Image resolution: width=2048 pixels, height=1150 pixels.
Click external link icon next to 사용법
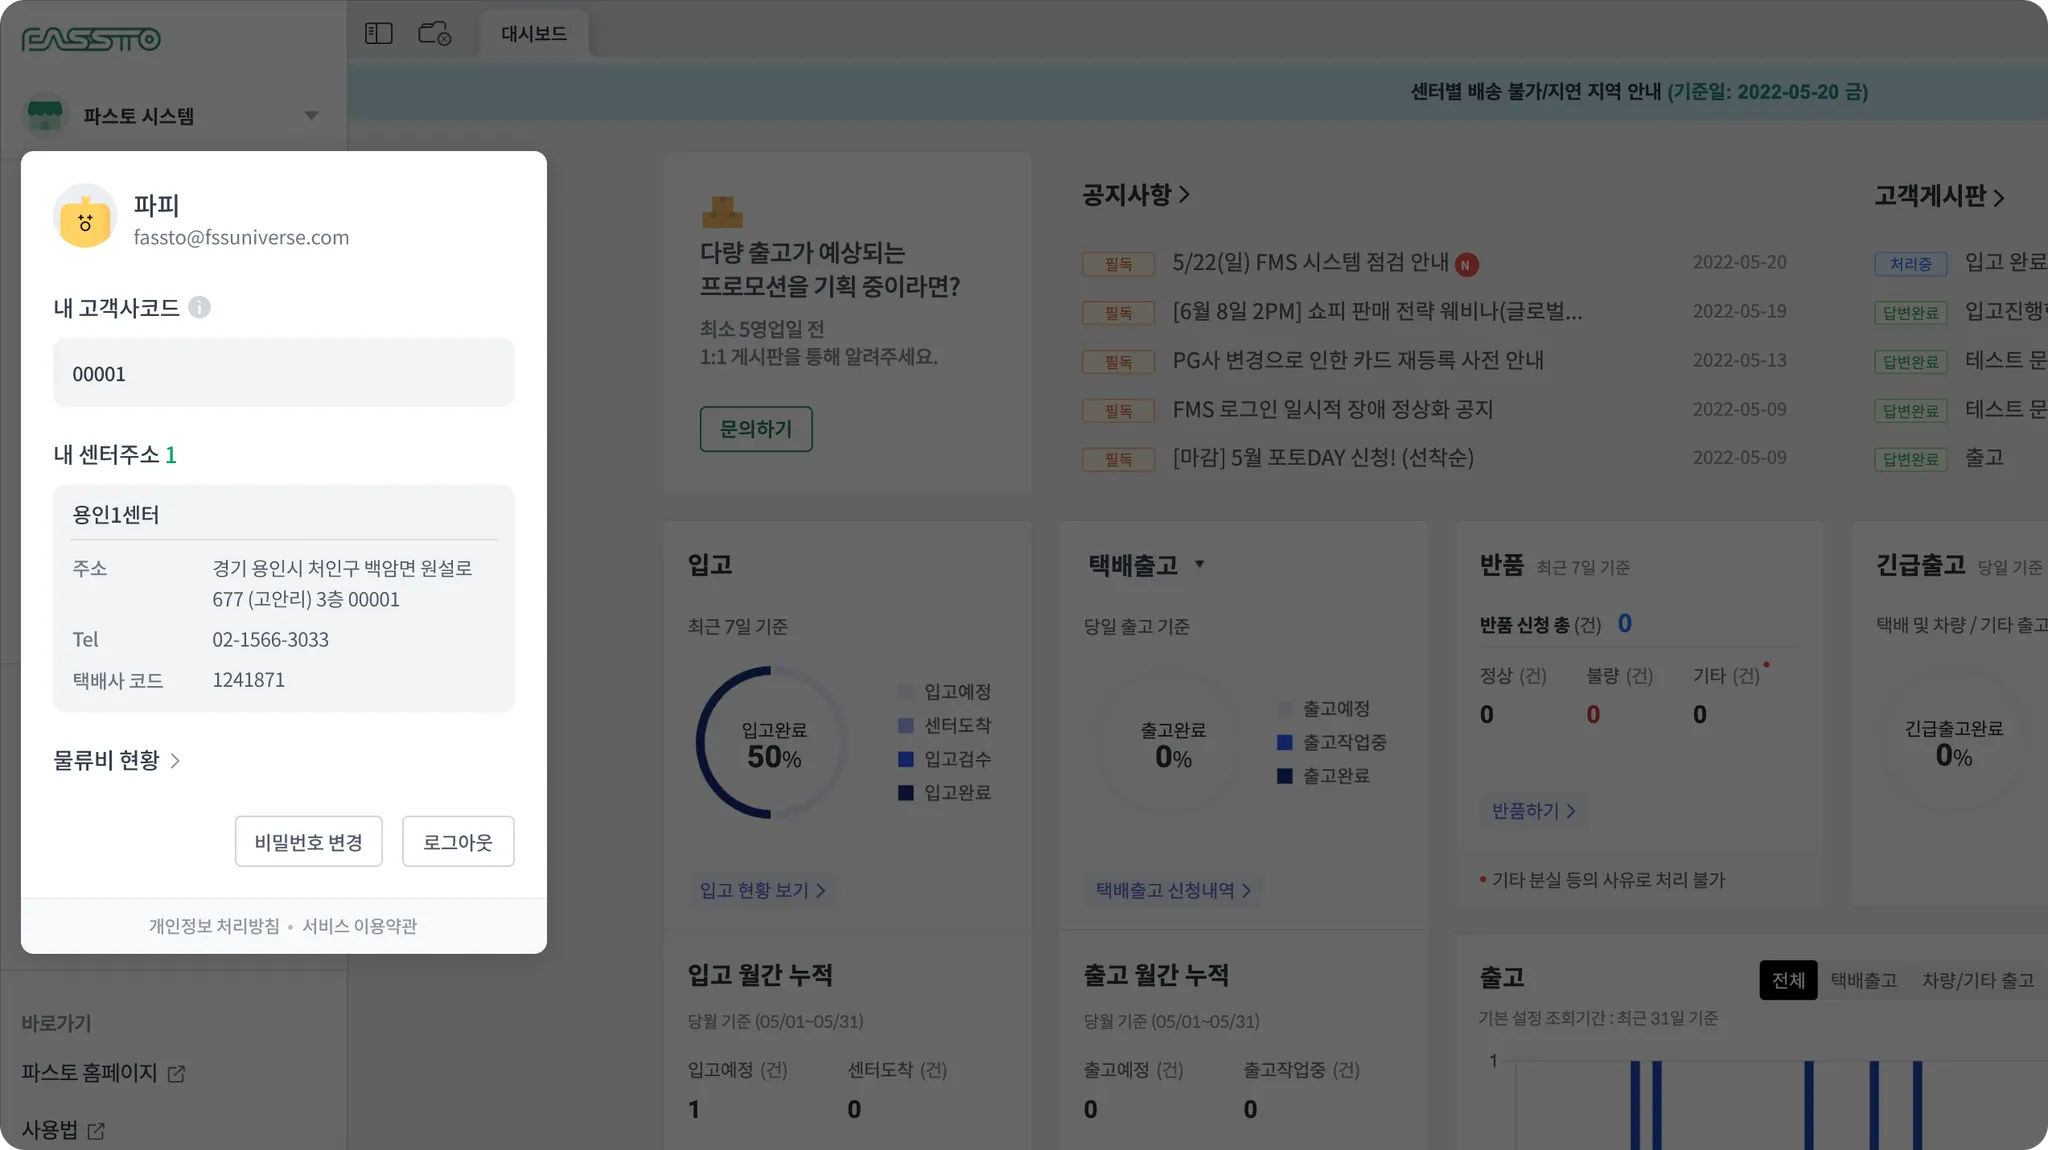97,1131
